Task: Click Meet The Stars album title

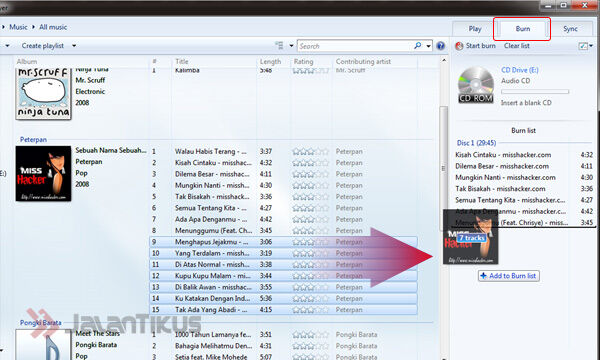Action: pyautogui.click(x=98, y=333)
